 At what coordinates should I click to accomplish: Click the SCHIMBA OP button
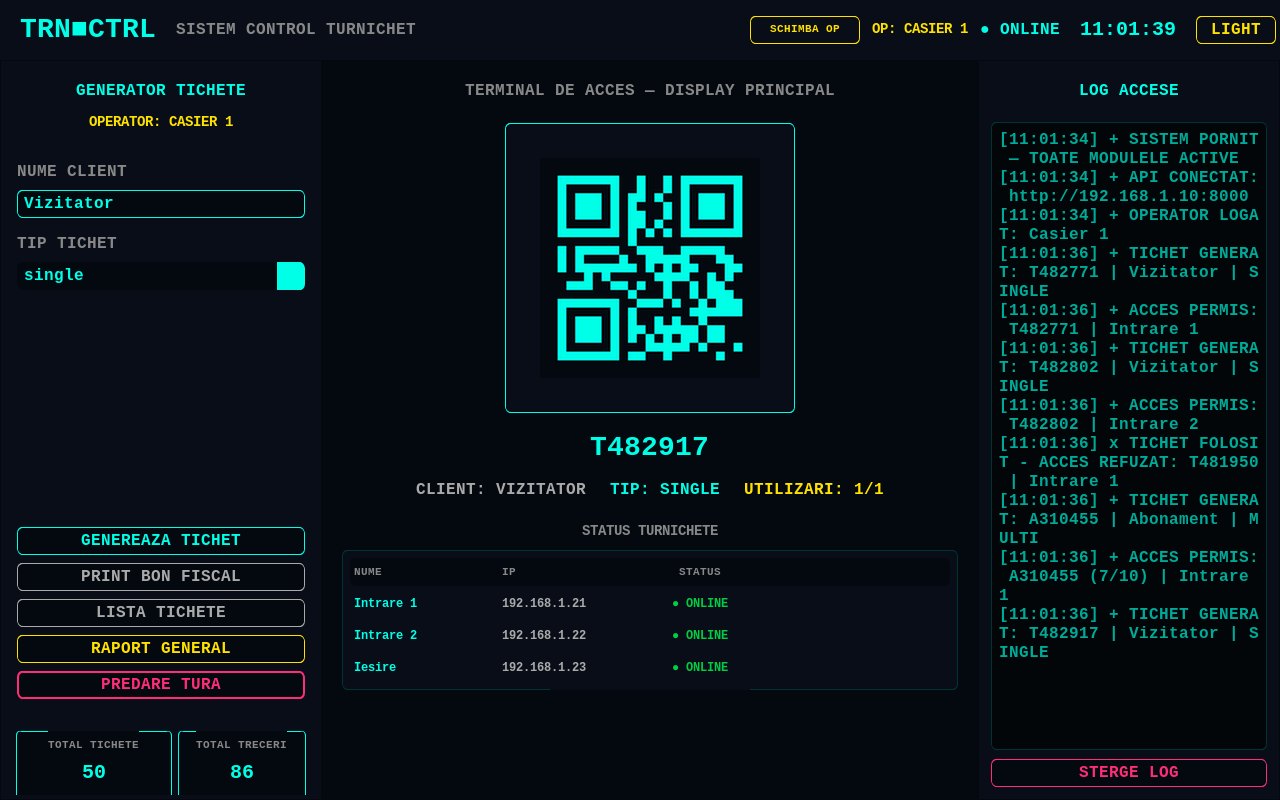tap(805, 29)
